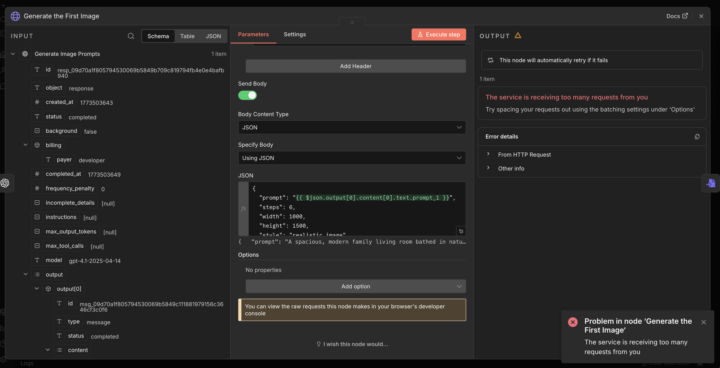
Task: Click the '1 item' label in the Output panel
Action: [487, 79]
